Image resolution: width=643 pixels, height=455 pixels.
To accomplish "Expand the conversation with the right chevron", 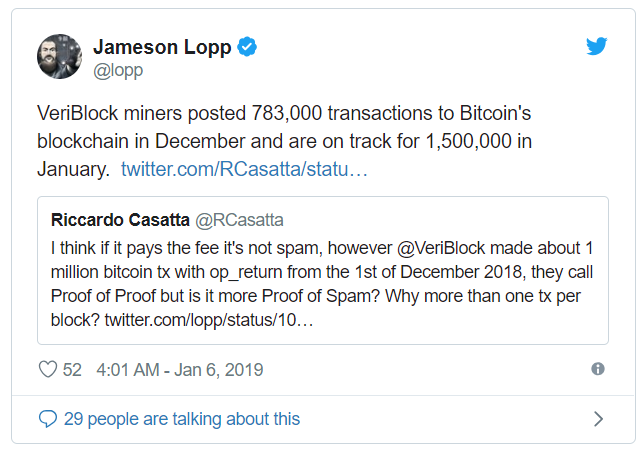I will pos(598,419).
